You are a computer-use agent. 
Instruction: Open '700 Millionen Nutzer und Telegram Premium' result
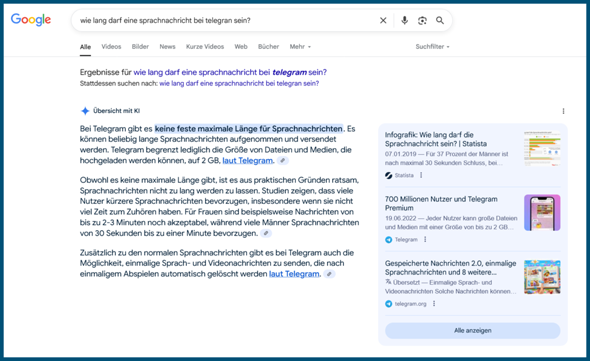(x=441, y=203)
